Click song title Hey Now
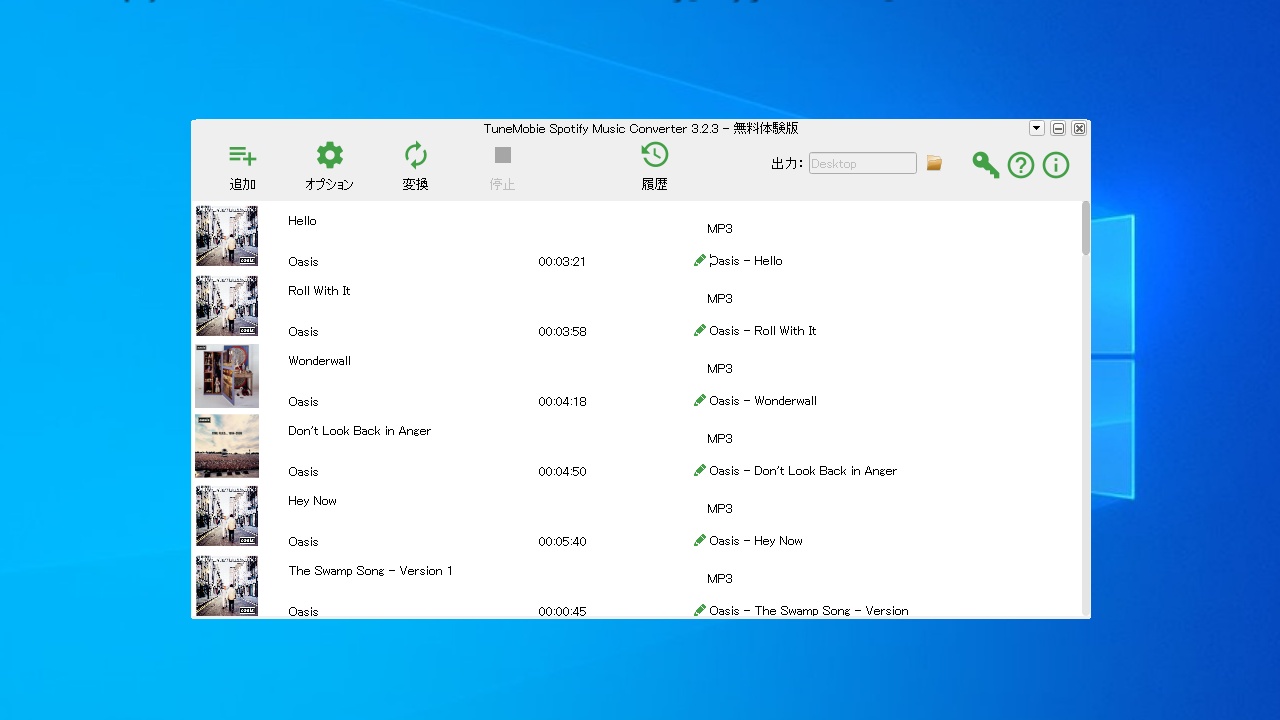 (312, 501)
